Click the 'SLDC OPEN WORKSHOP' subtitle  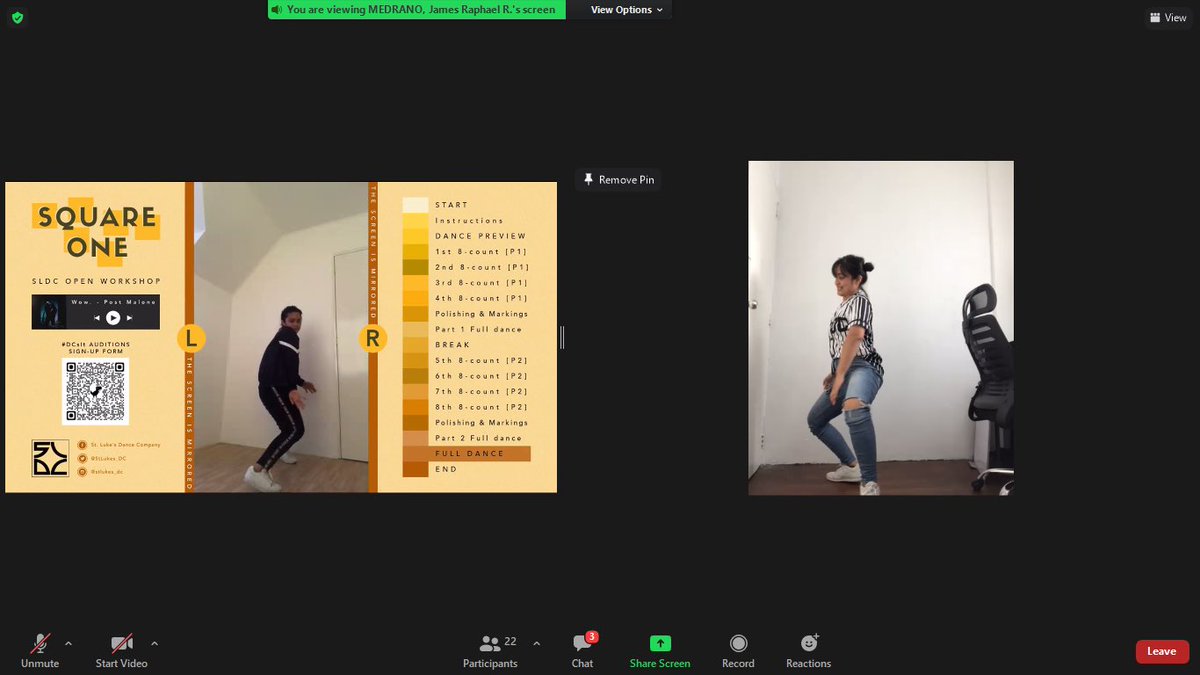[96, 281]
